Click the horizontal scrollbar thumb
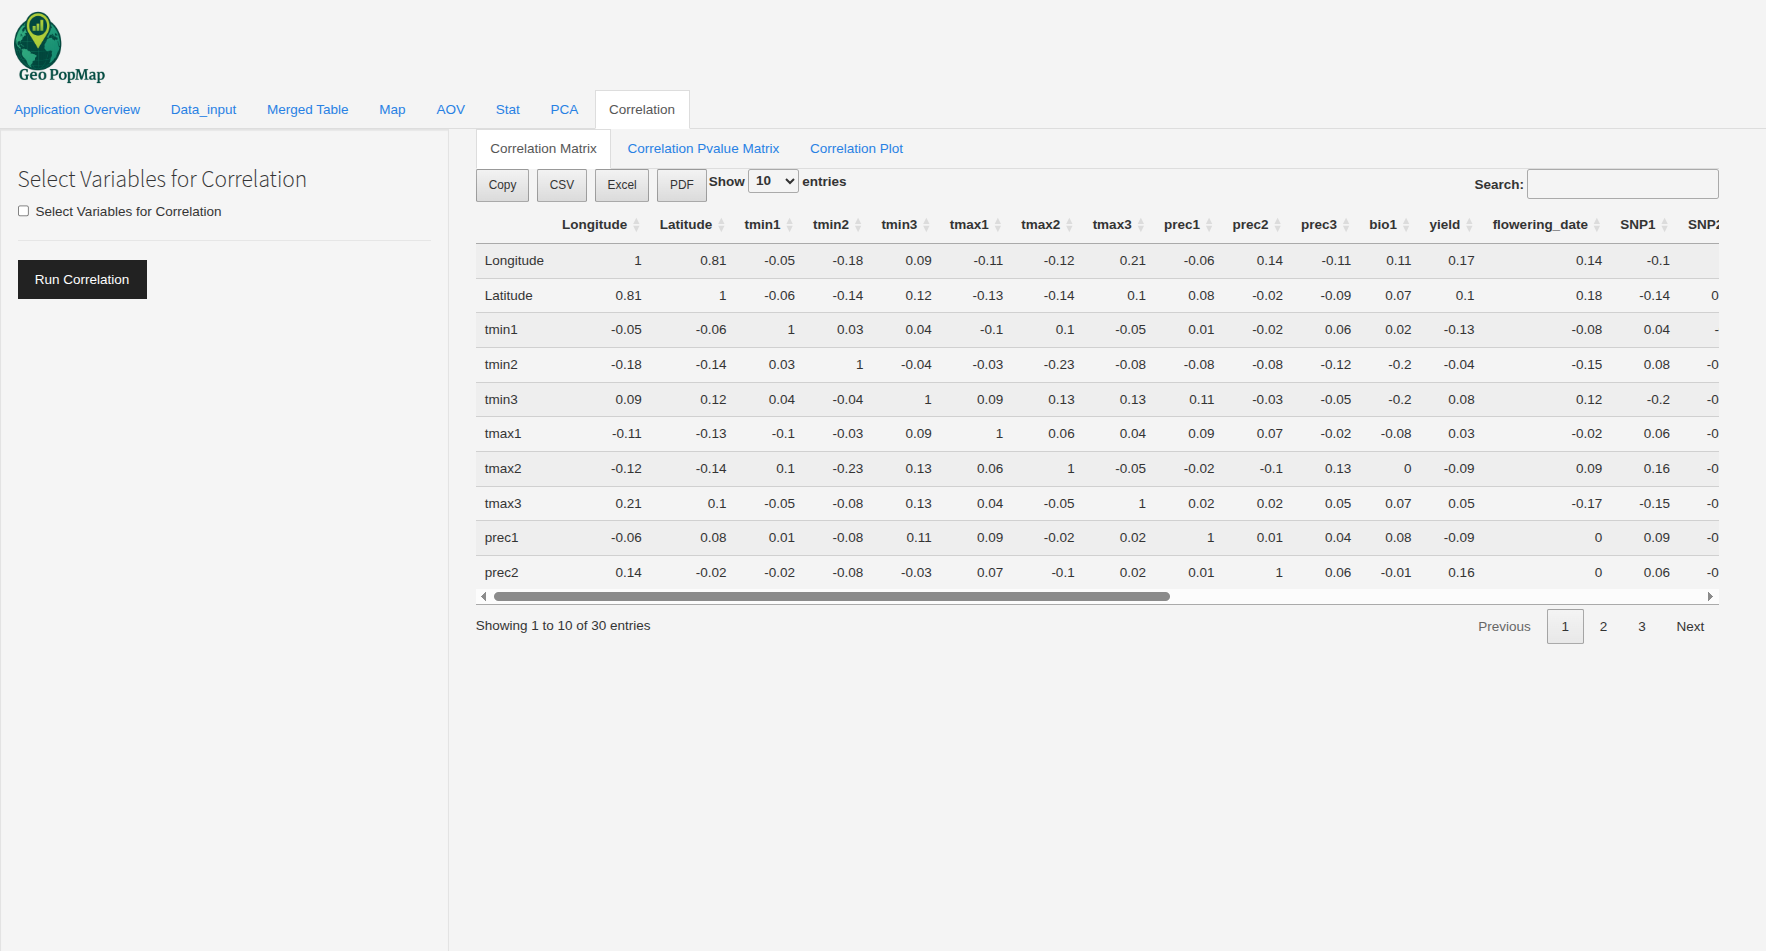 coord(831,597)
